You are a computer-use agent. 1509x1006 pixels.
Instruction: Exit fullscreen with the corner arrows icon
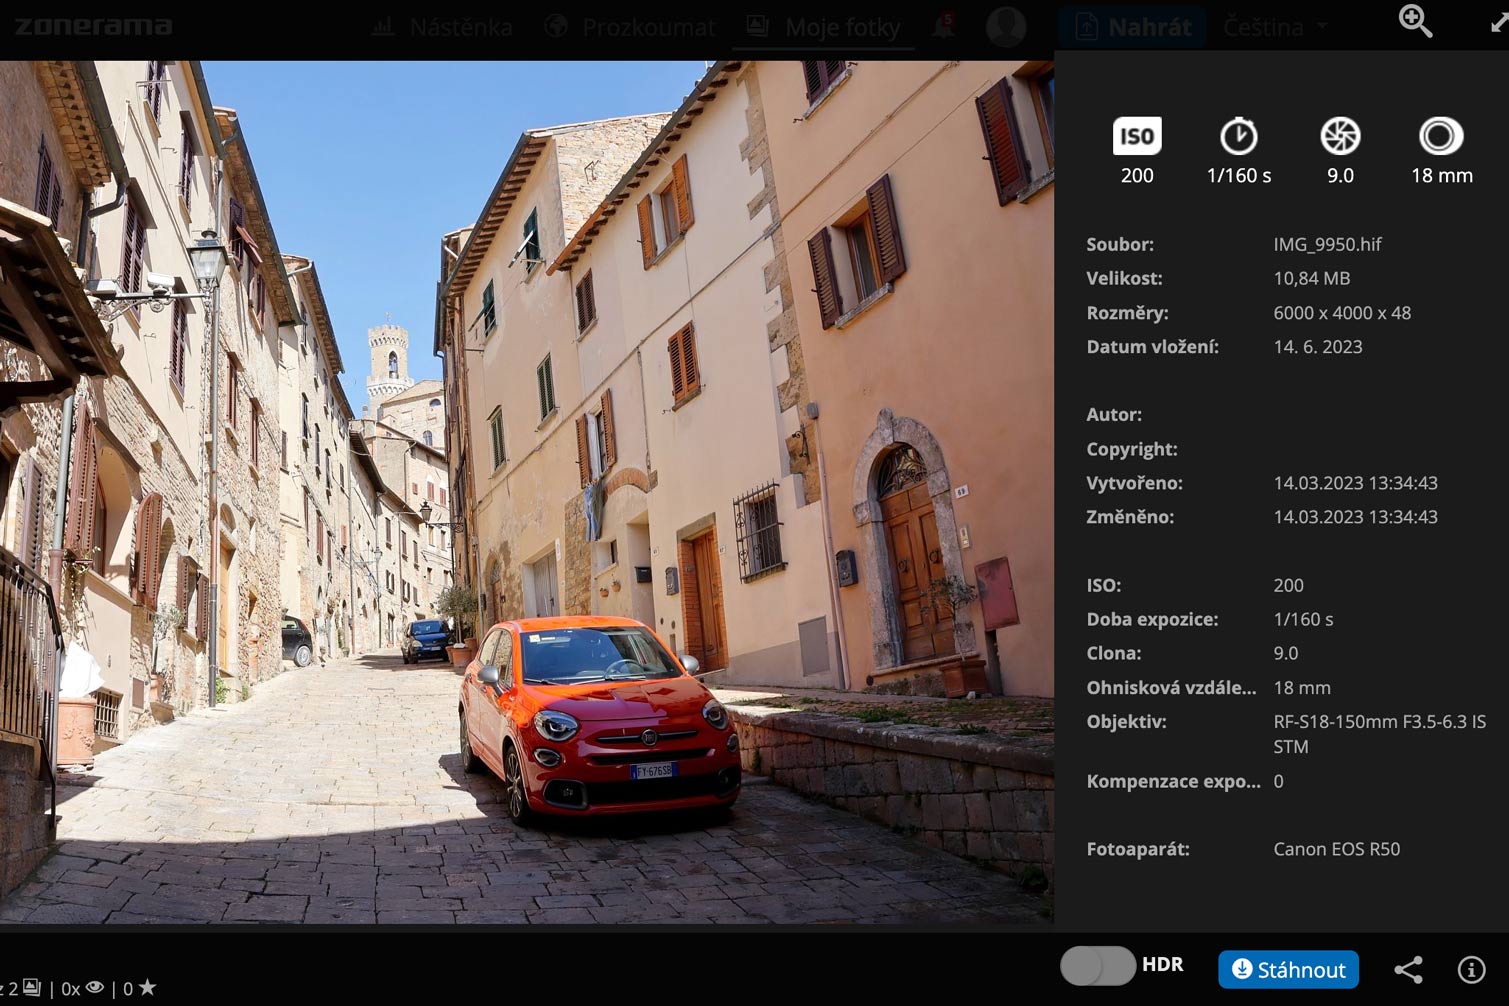(1498, 22)
